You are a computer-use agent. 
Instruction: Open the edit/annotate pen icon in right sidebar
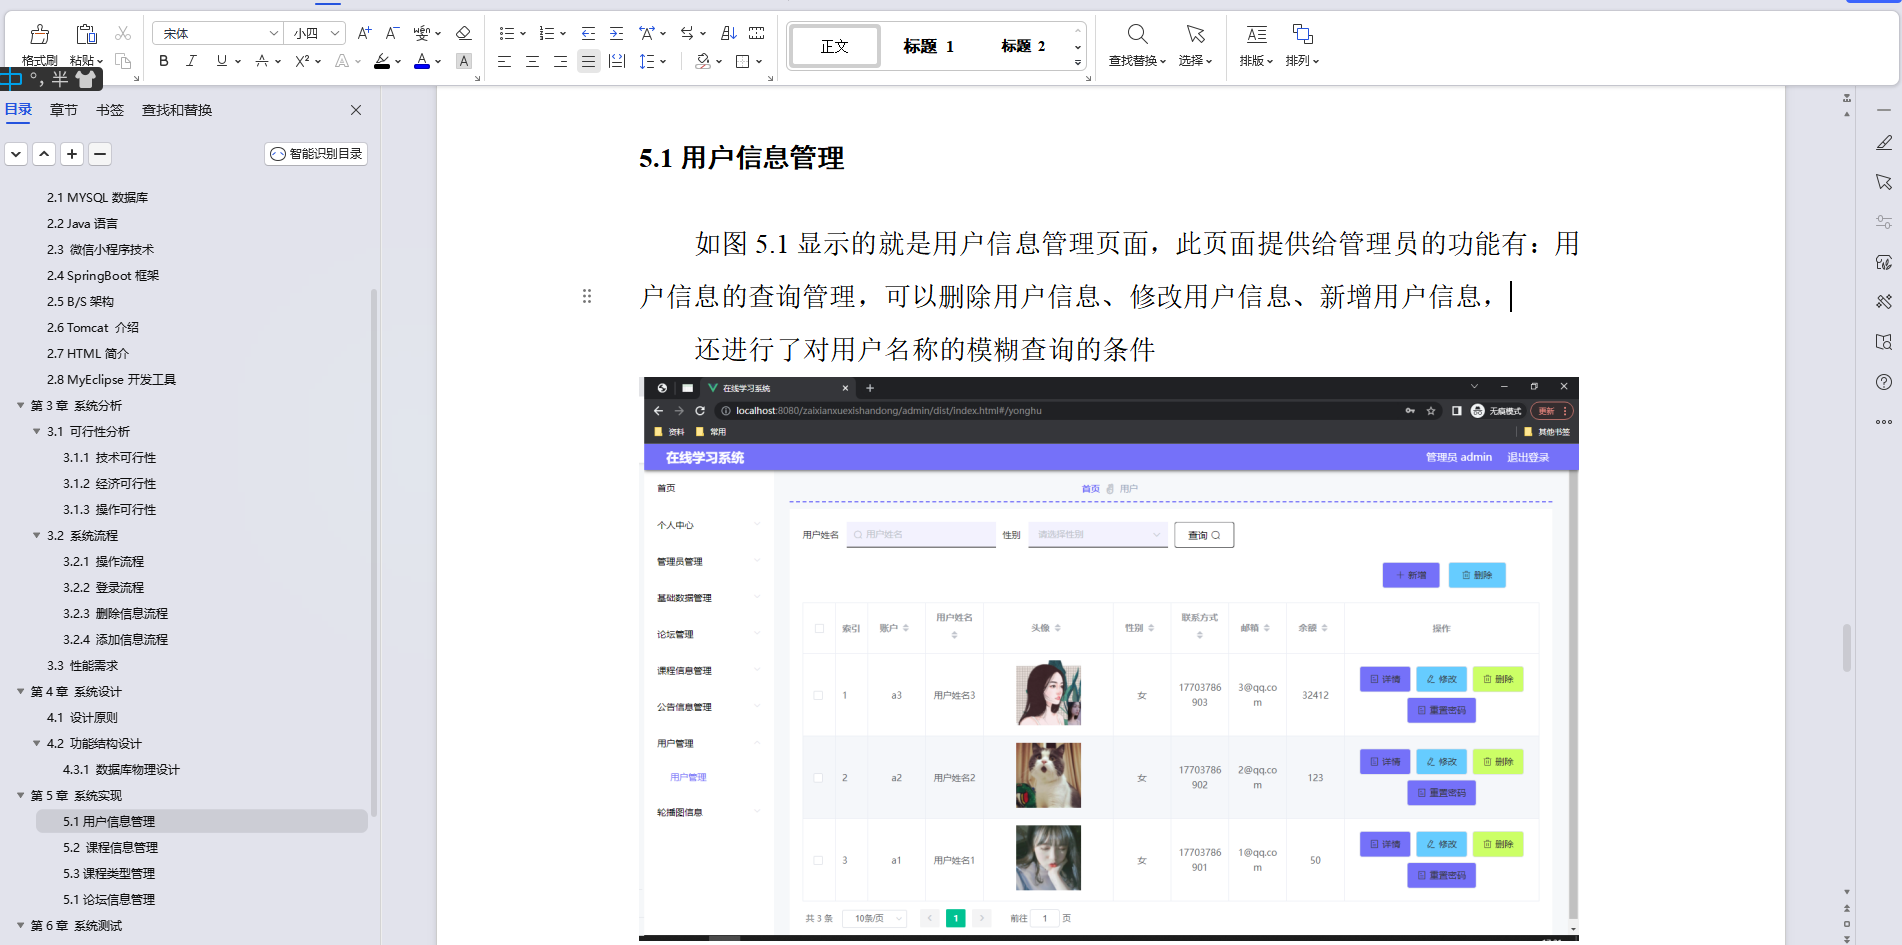click(x=1885, y=143)
